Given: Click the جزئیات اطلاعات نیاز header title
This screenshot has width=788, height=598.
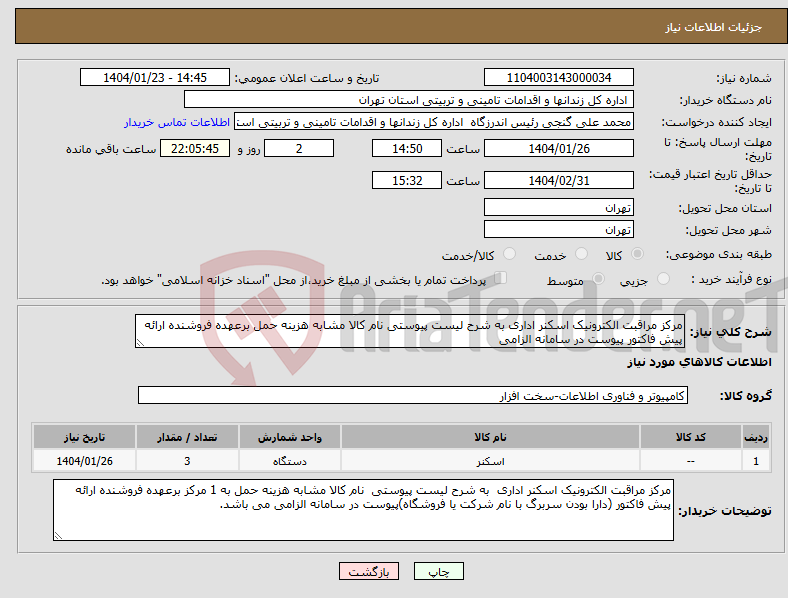Looking at the screenshot, I should point(713,27).
